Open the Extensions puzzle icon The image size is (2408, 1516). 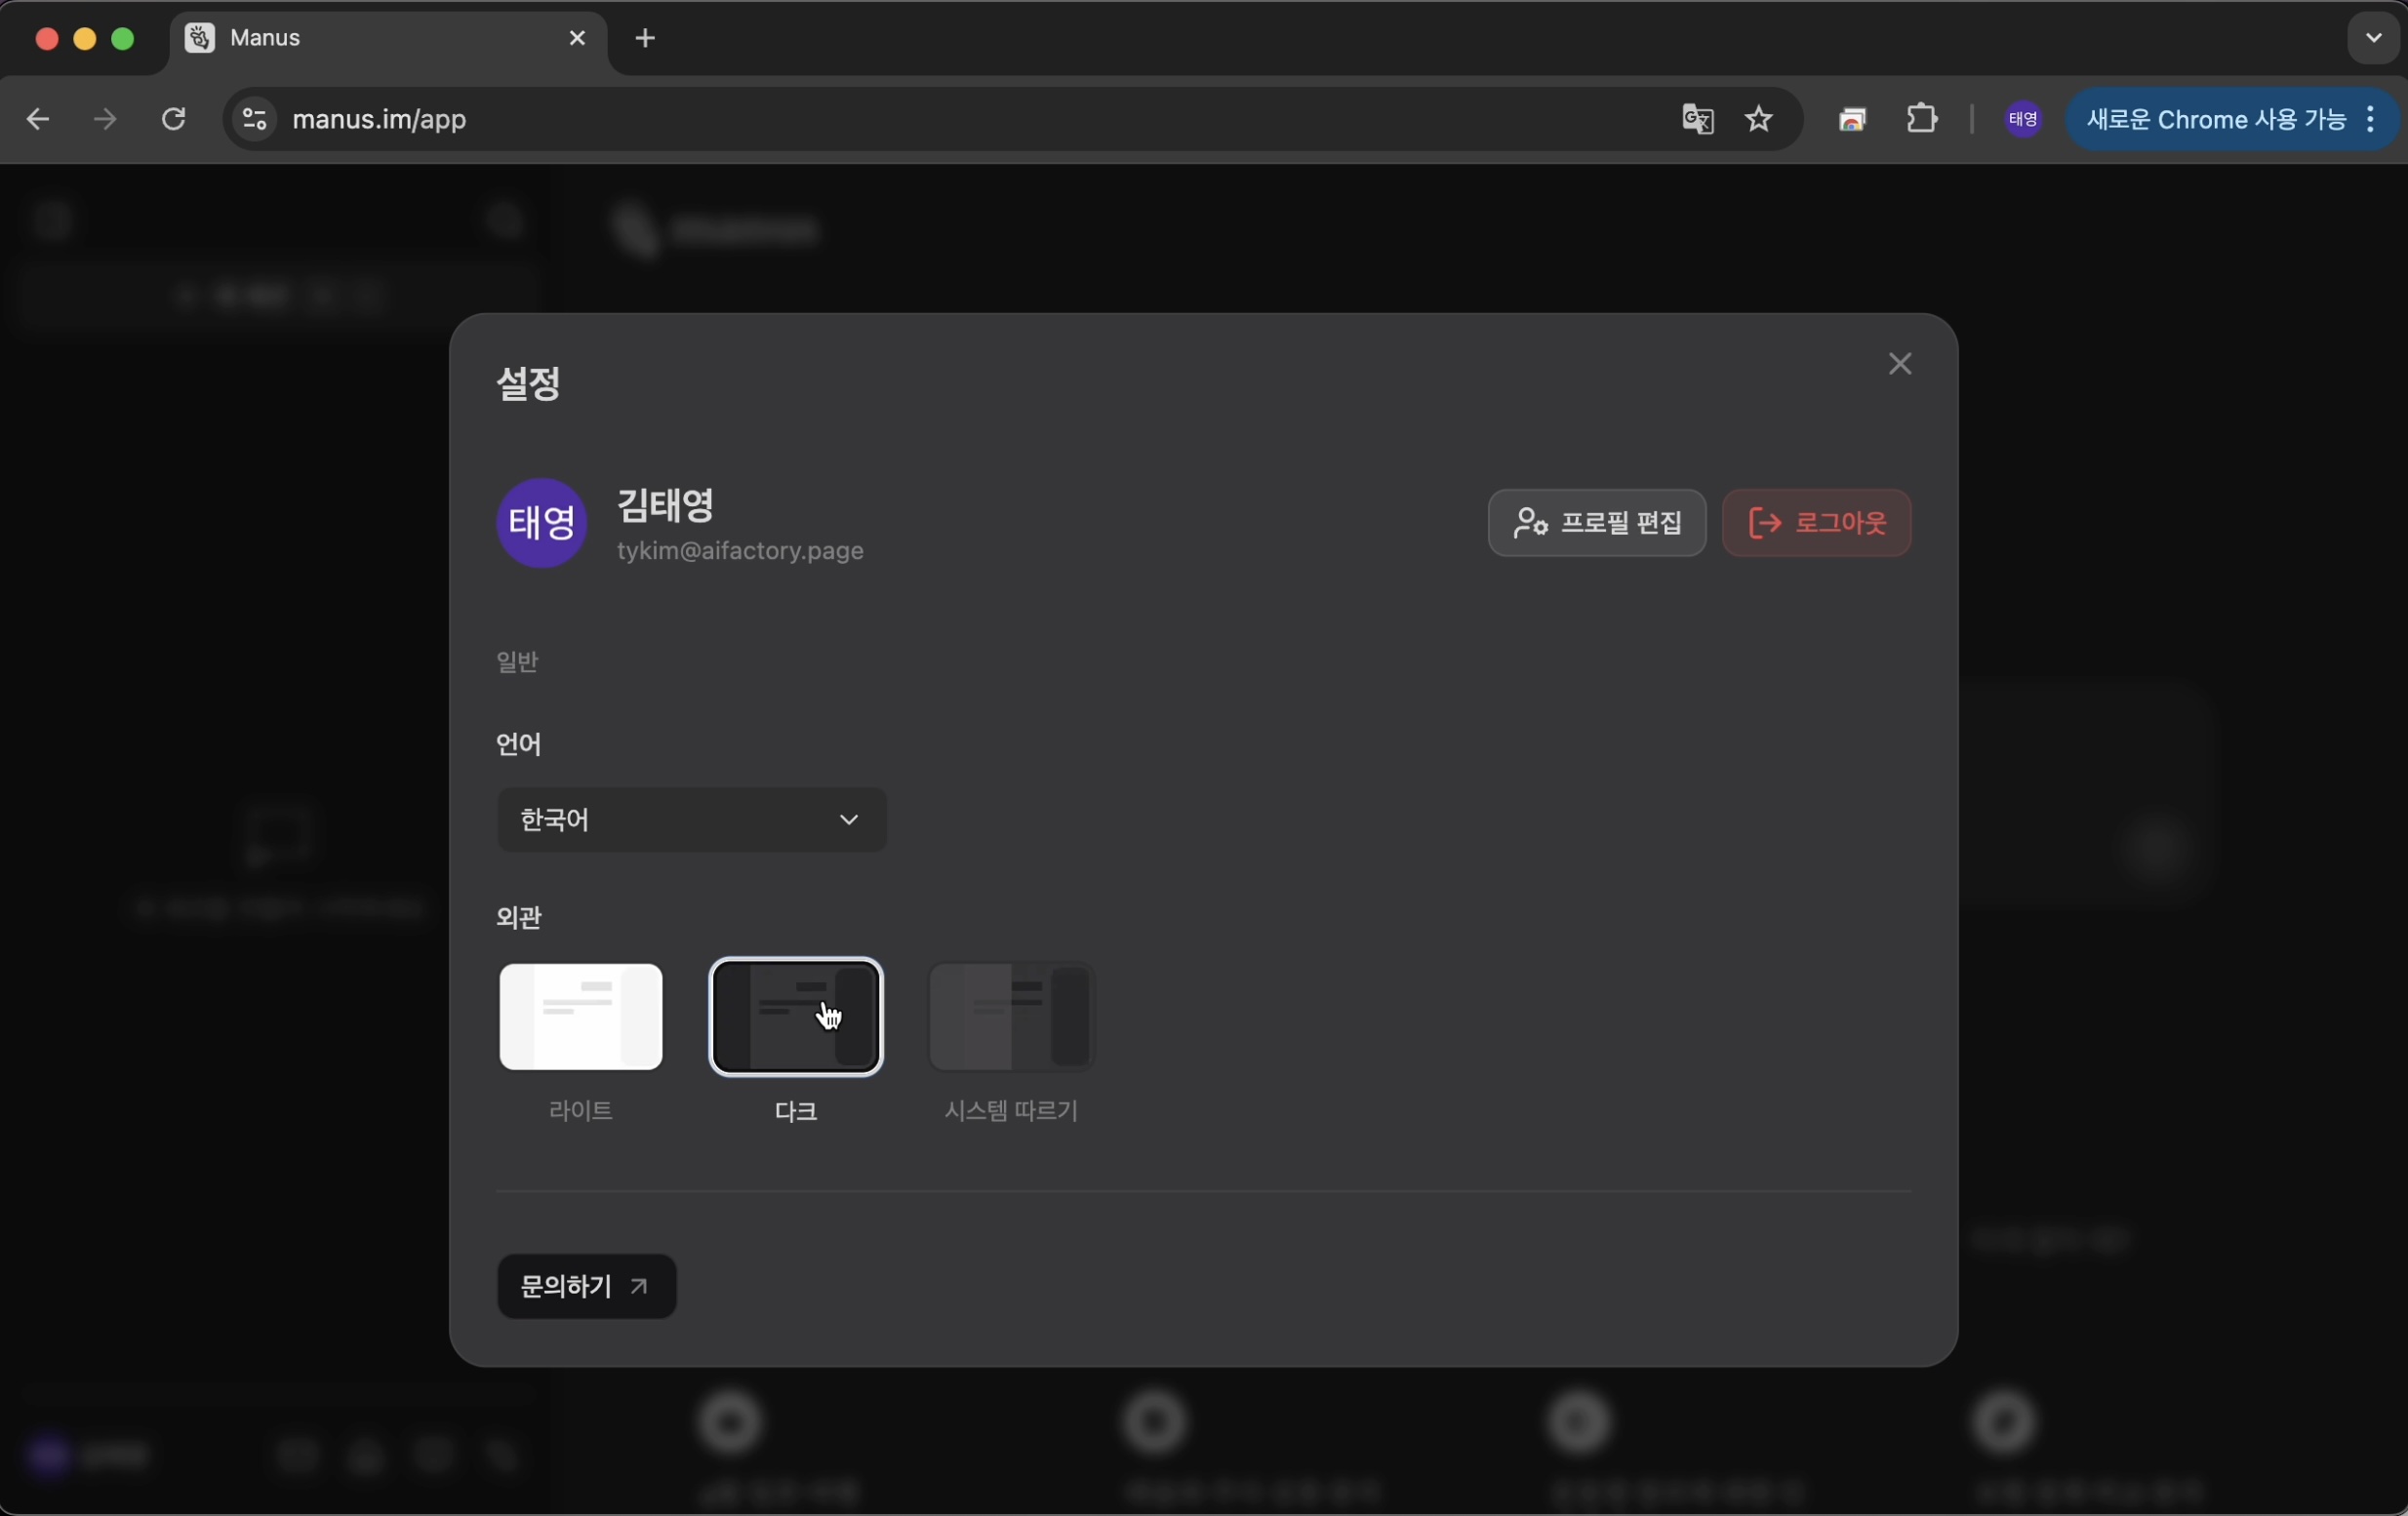[x=1921, y=120]
